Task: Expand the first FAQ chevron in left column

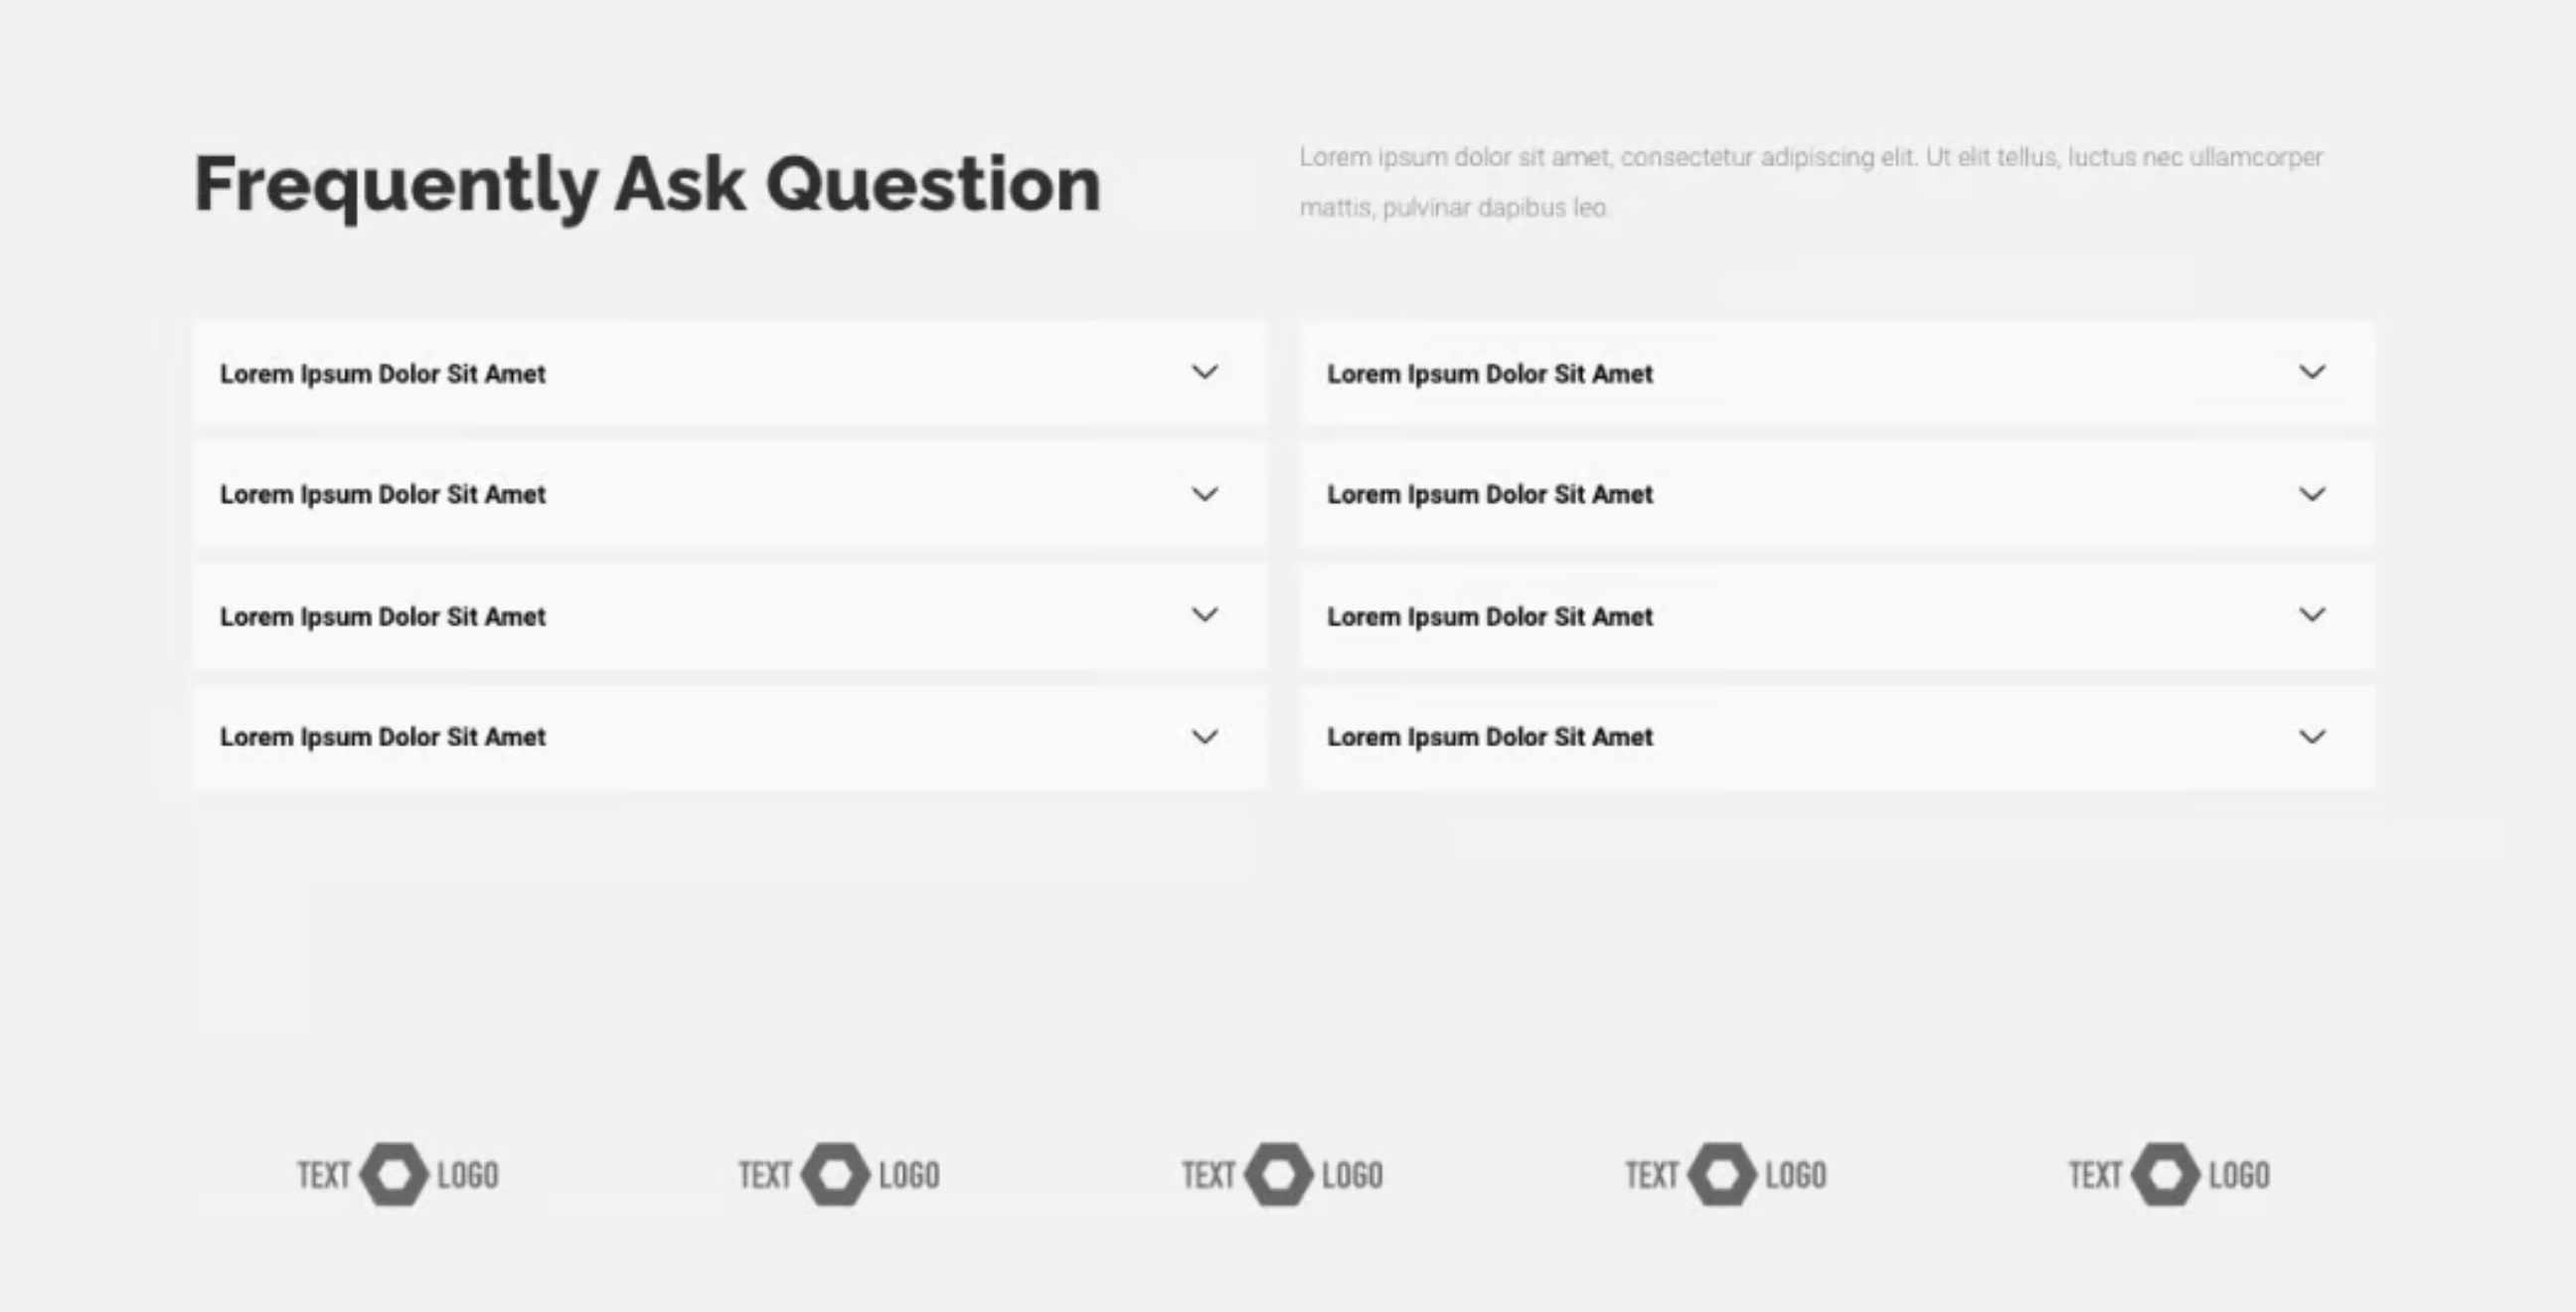Action: (1205, 373)
